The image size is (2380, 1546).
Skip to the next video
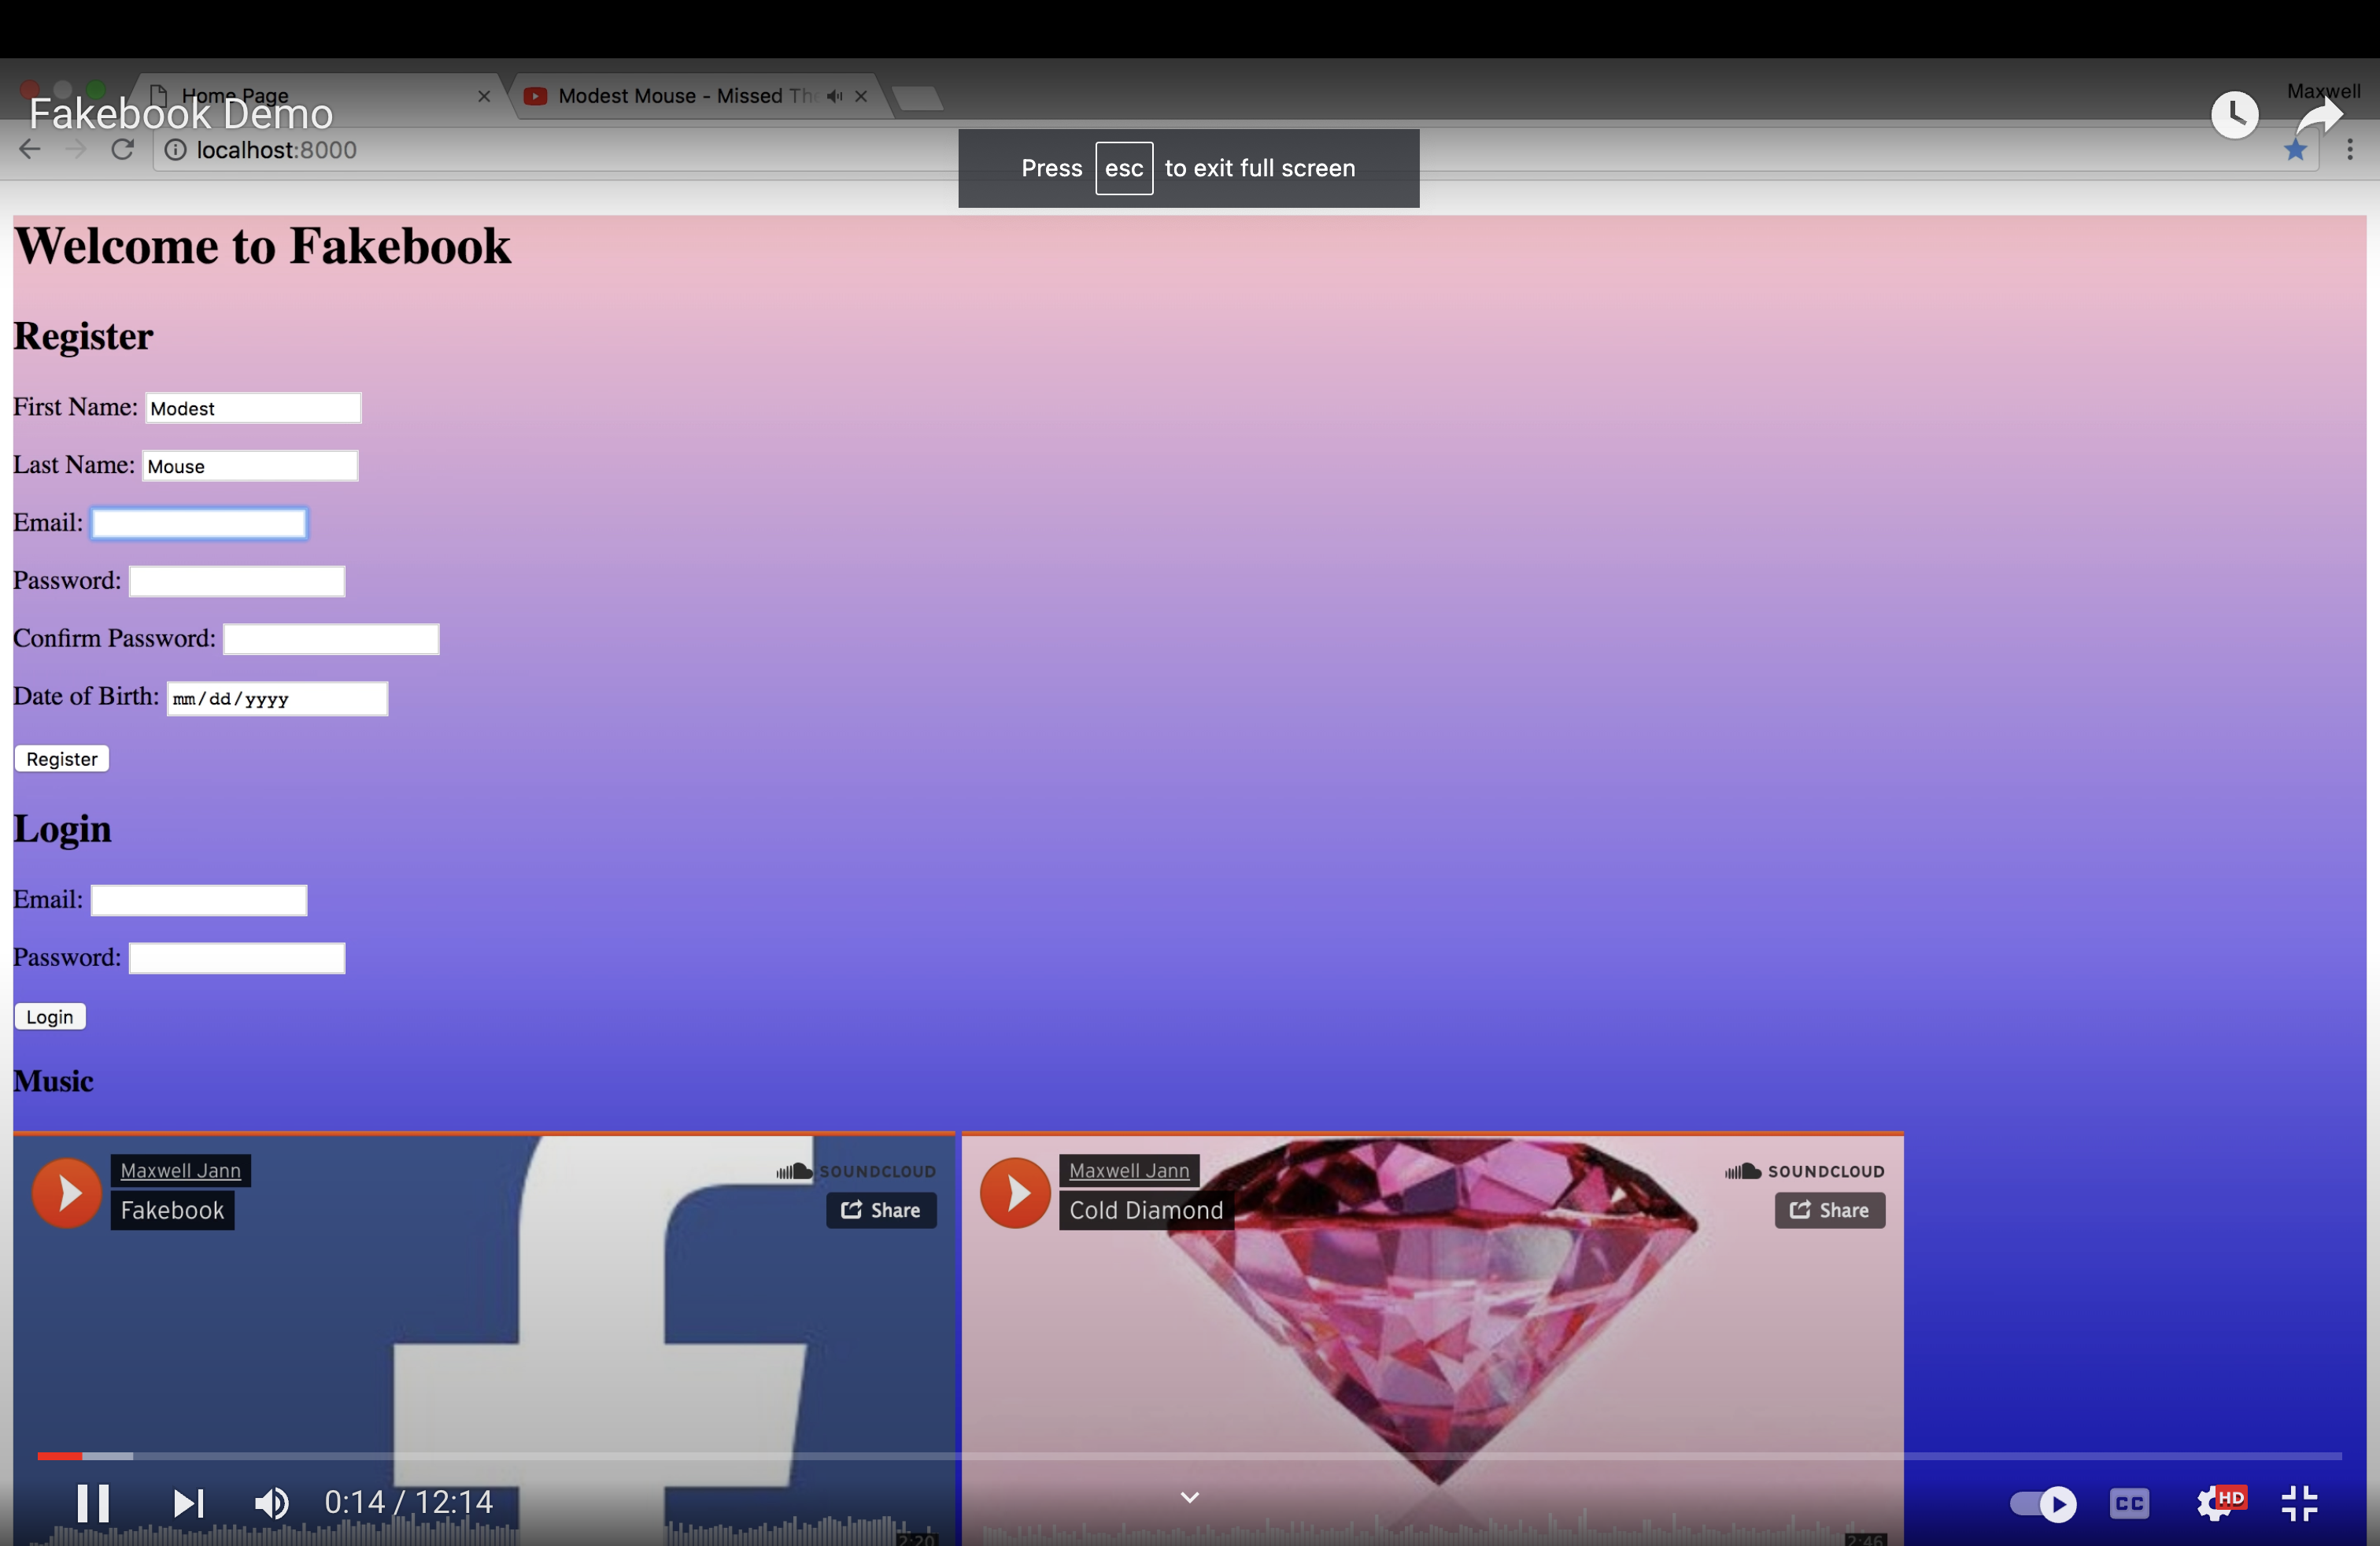tap(188, 1502)
